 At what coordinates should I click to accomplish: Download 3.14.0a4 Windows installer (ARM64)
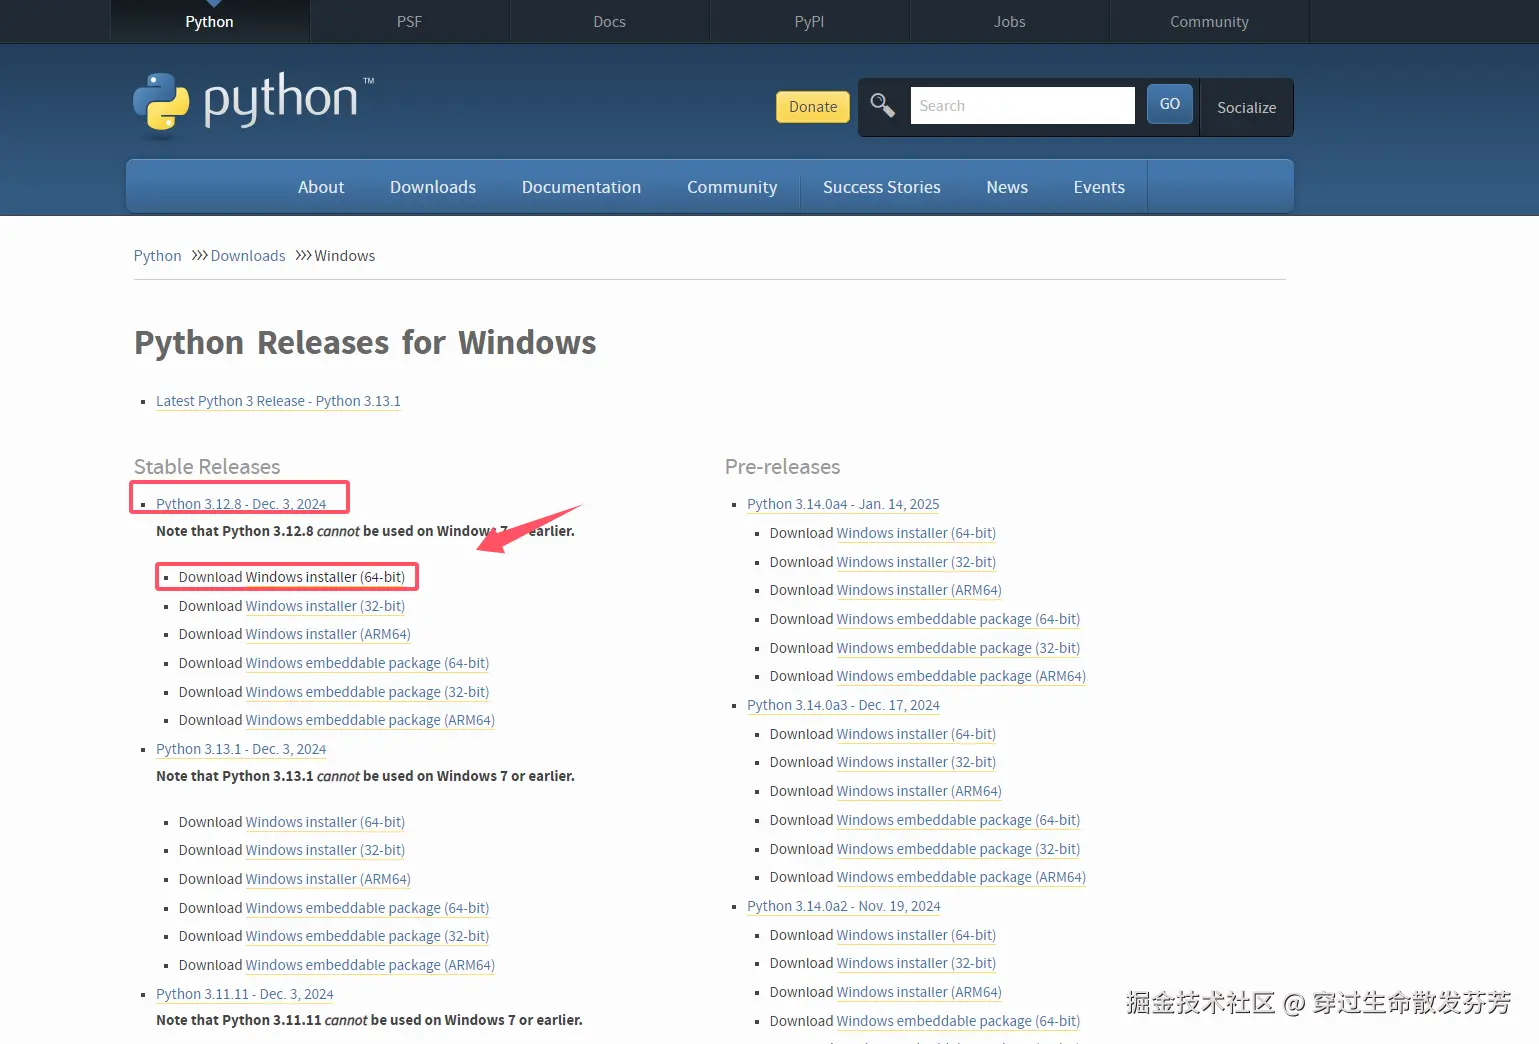point(919,590)
